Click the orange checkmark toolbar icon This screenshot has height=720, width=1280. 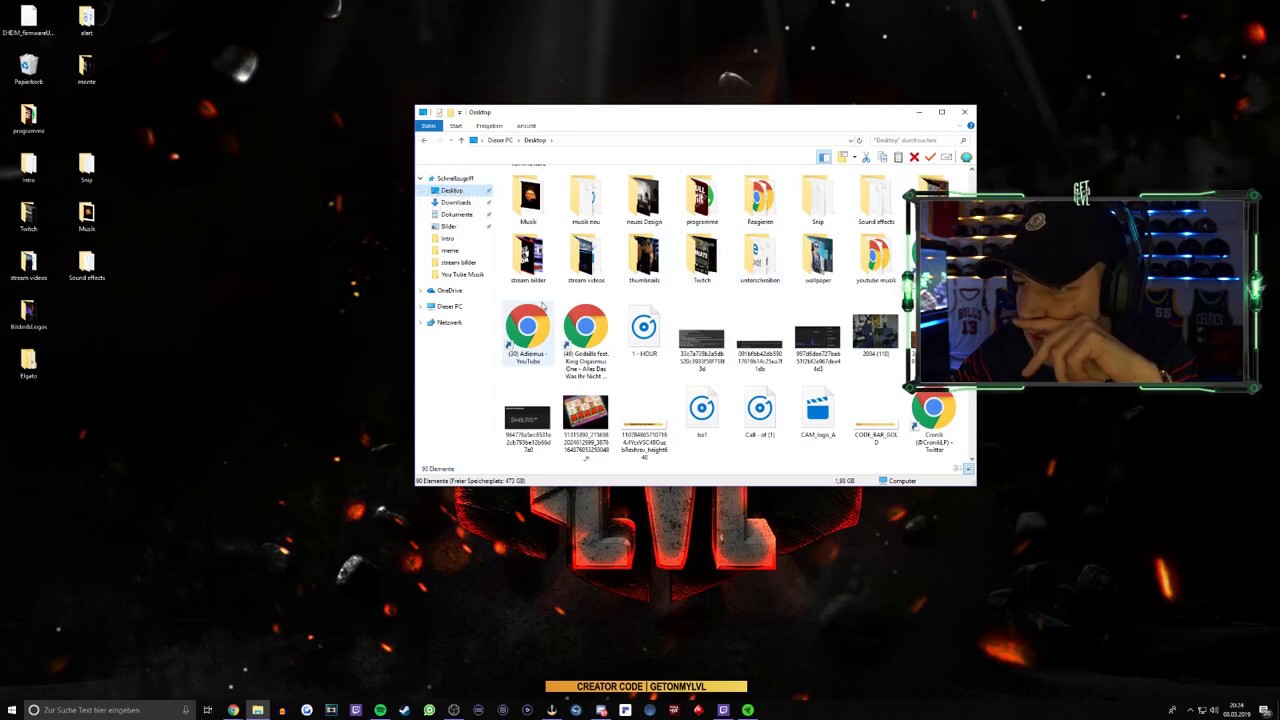pos(930,157)
